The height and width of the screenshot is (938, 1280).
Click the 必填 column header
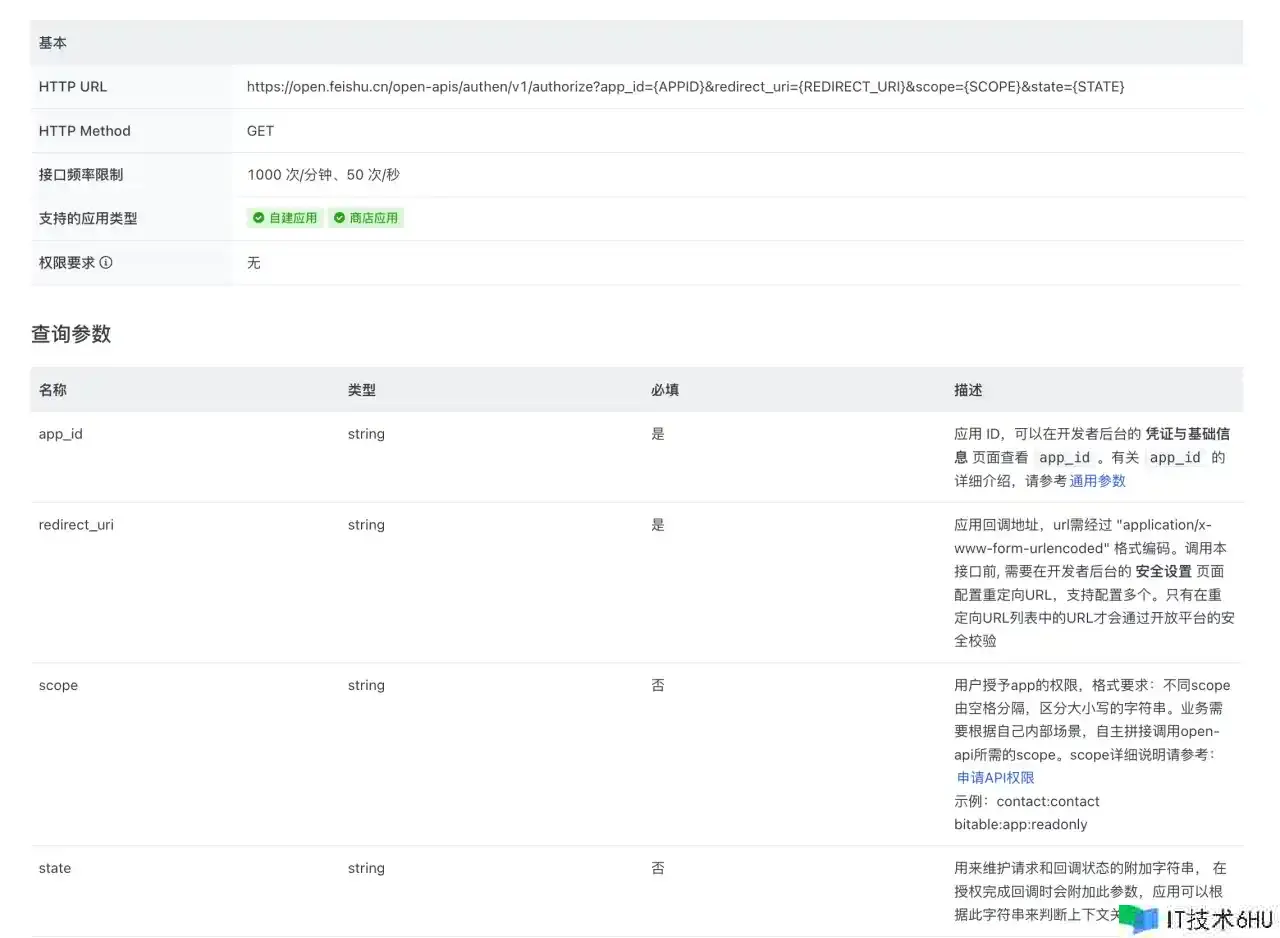coord(665,390)
